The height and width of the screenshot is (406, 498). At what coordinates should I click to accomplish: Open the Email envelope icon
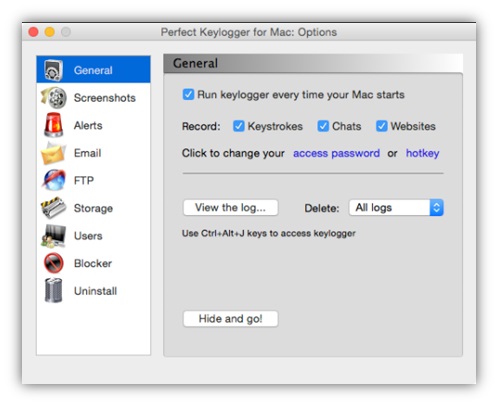click(53, 153)
